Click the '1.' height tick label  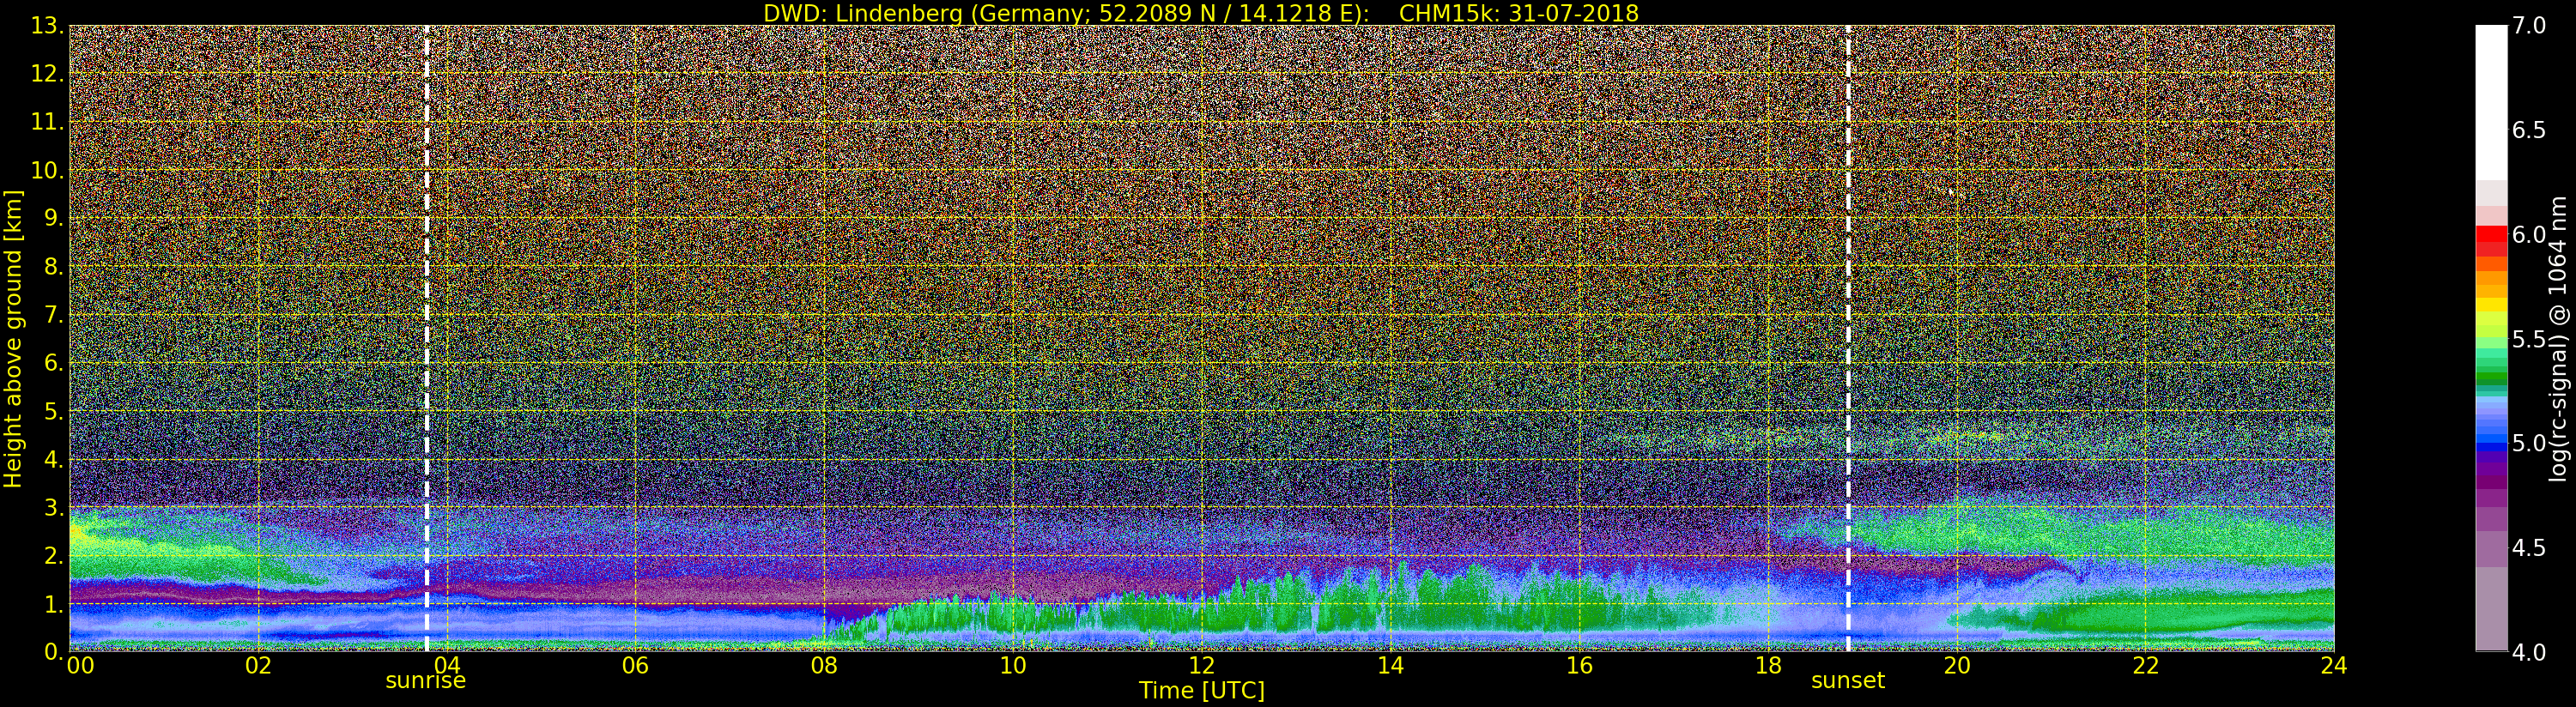point(54,604)
